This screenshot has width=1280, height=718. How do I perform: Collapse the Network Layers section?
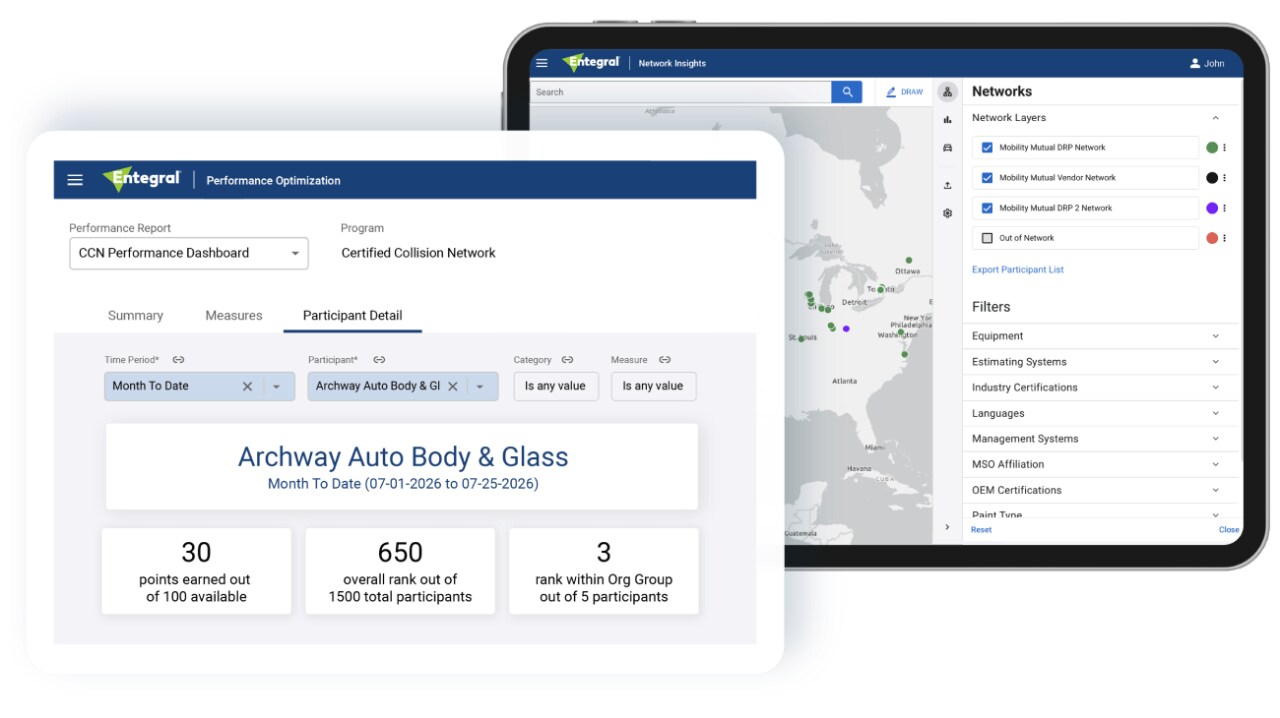tap(1216, 118)
